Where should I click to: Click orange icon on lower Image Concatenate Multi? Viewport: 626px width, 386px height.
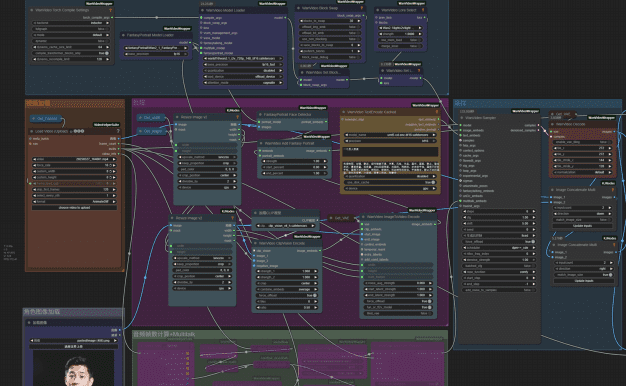pyautogui.click(x=614, y=245)
